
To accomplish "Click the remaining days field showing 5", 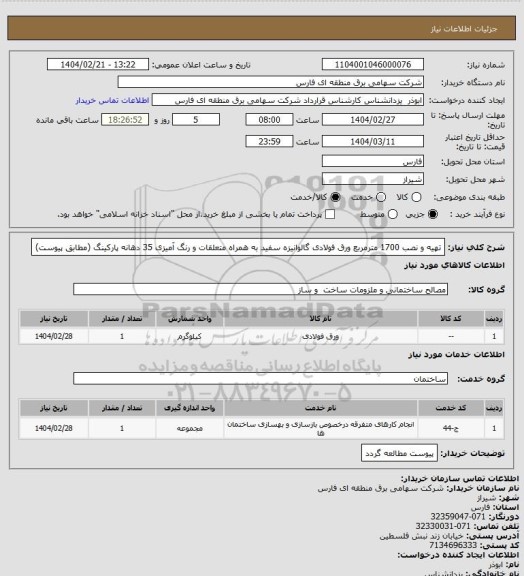I will [196, 120].
